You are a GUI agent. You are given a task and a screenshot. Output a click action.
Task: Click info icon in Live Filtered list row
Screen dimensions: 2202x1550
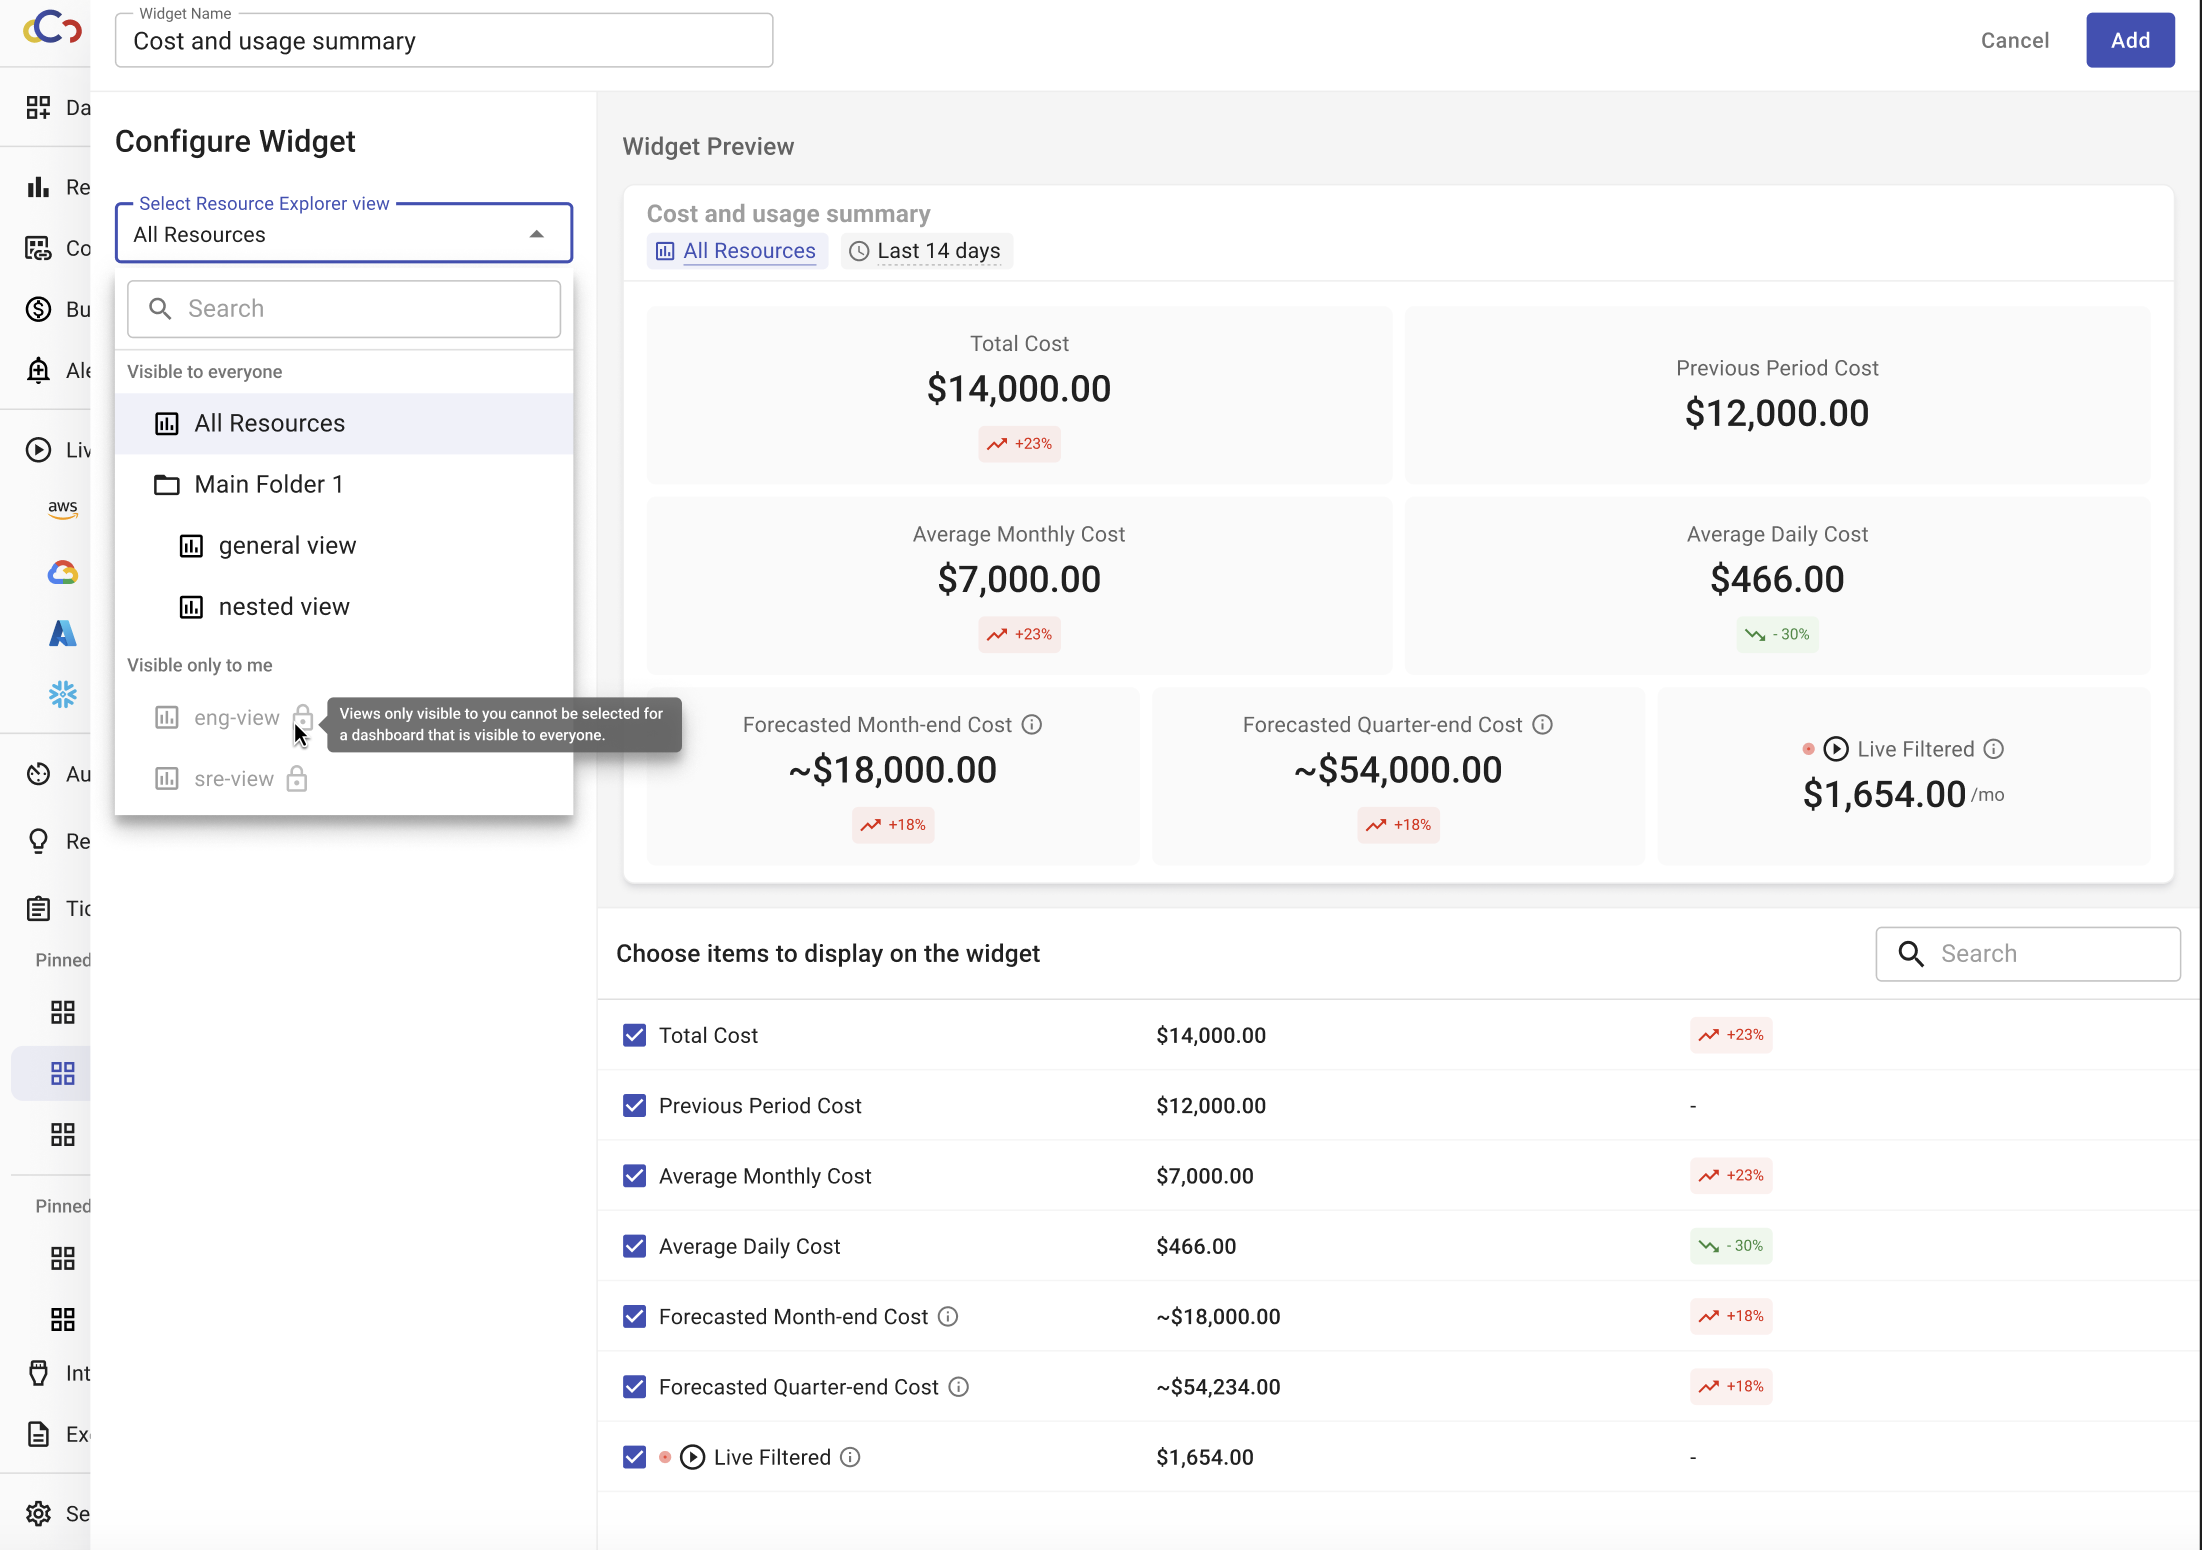(850, 1457)
